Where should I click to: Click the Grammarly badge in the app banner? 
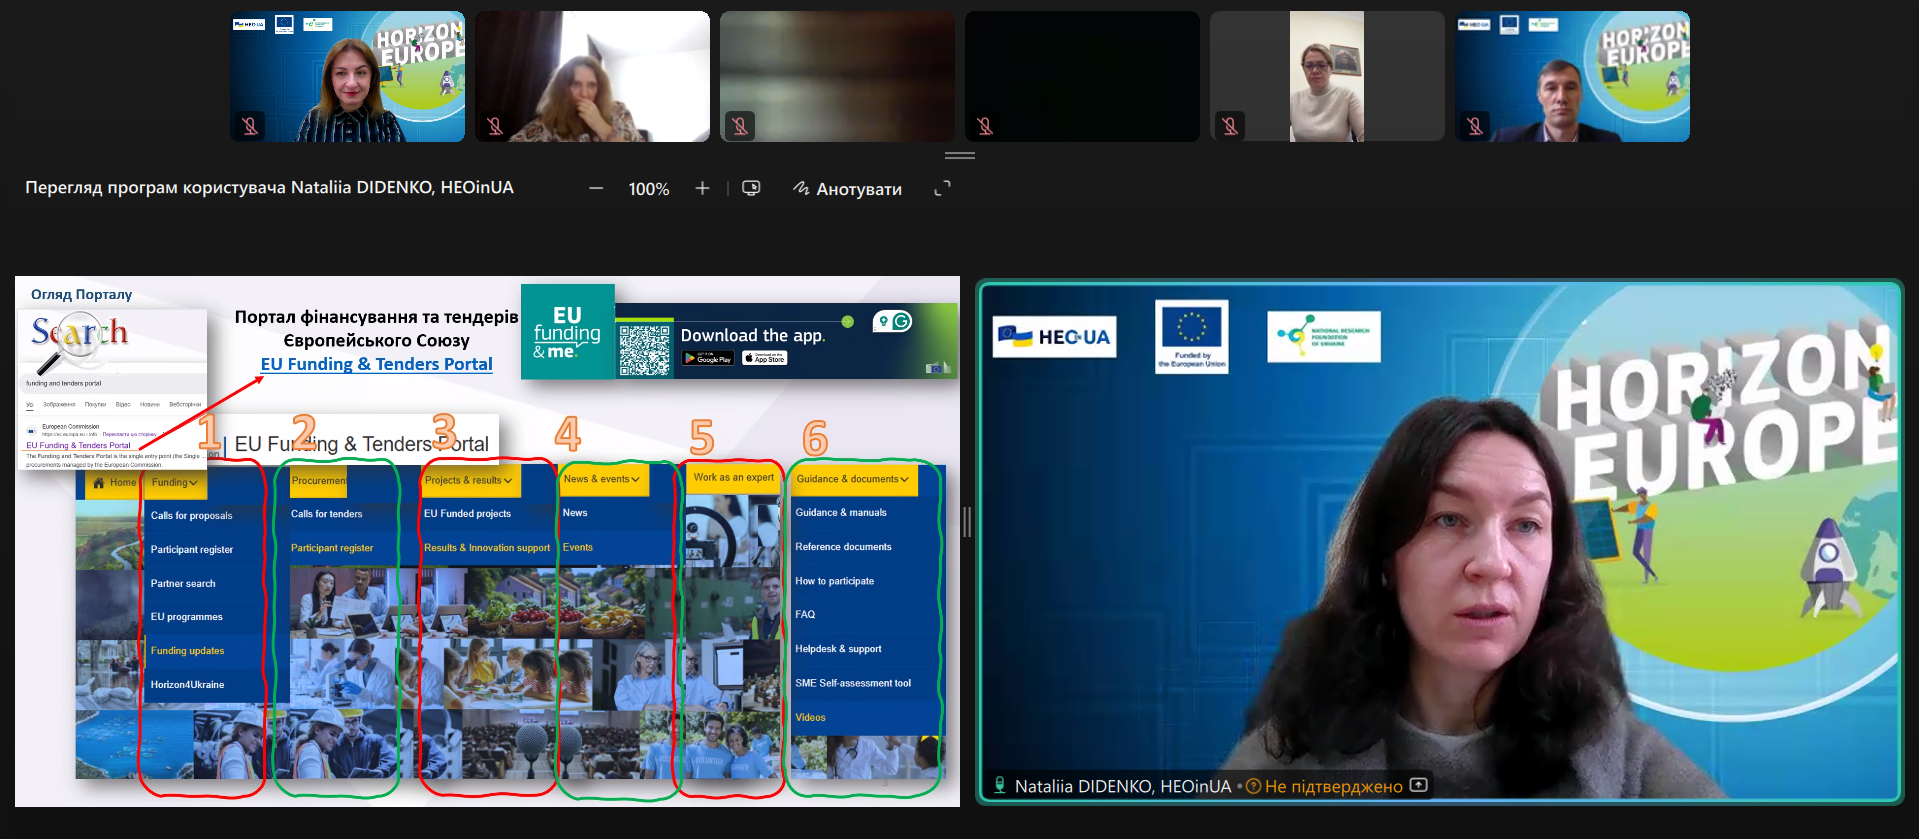tap(901, 321)
